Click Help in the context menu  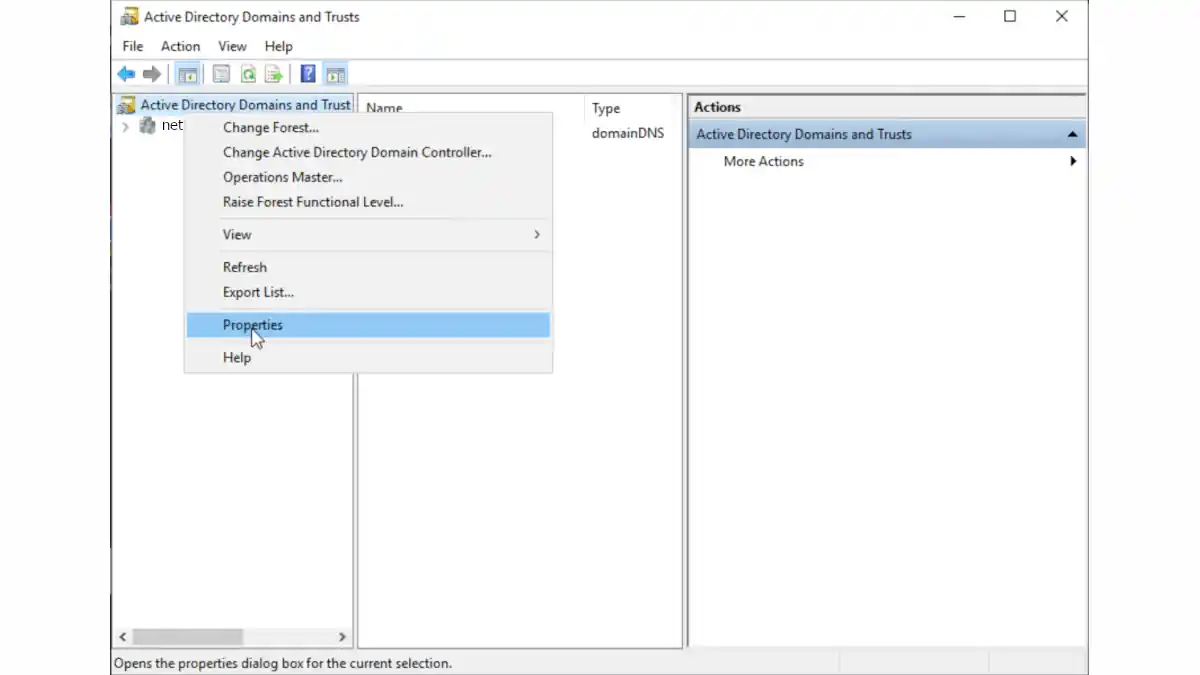click(368, 357)
